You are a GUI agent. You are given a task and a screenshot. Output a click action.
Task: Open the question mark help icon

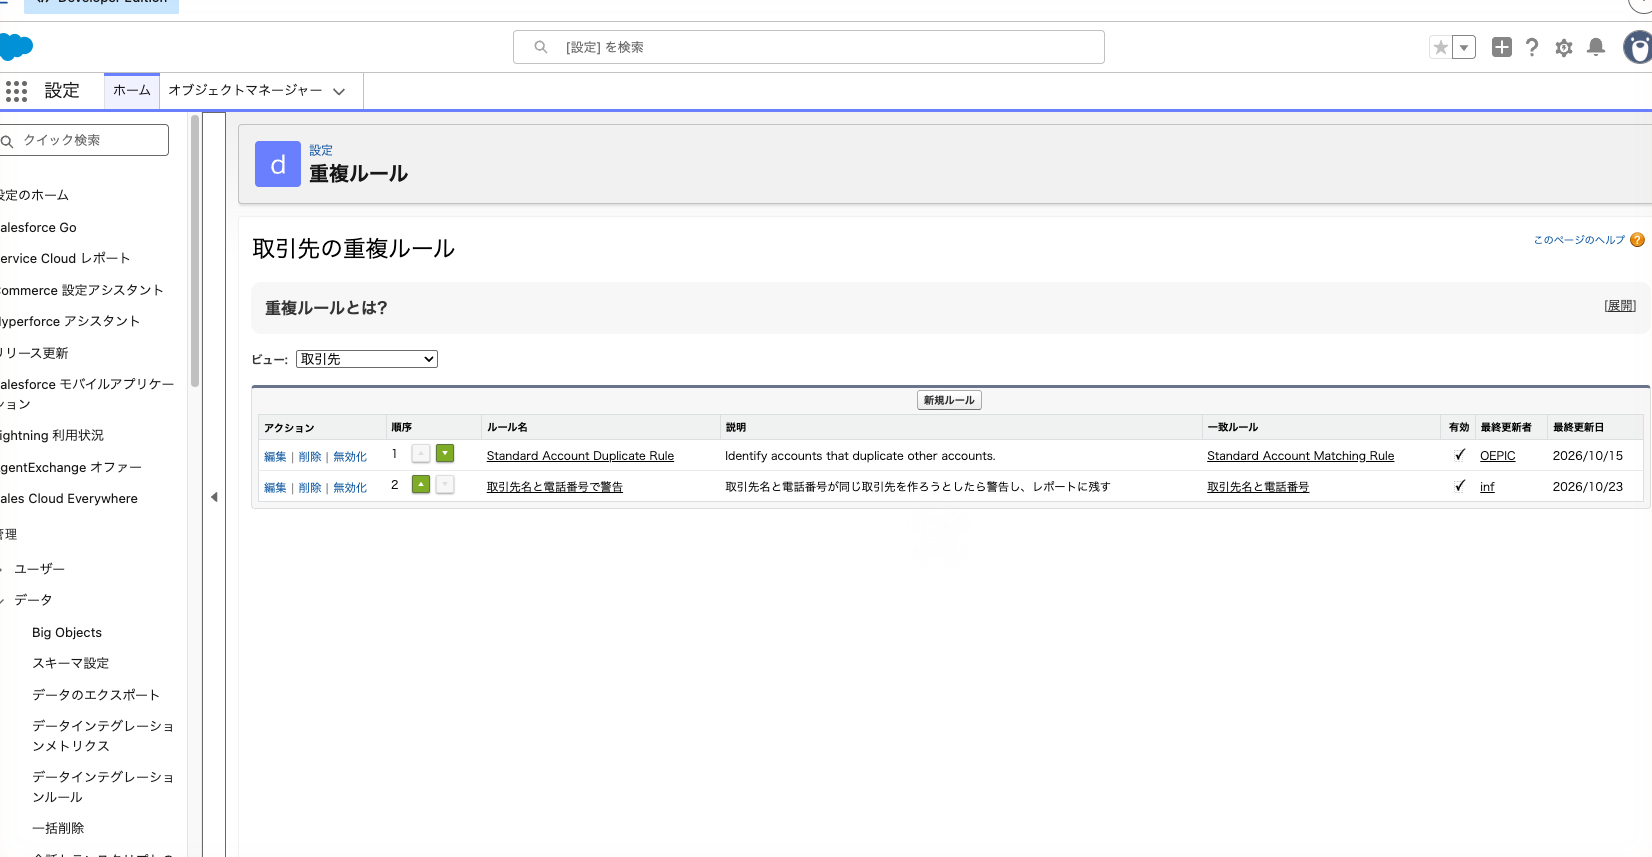coord(1532,47)
